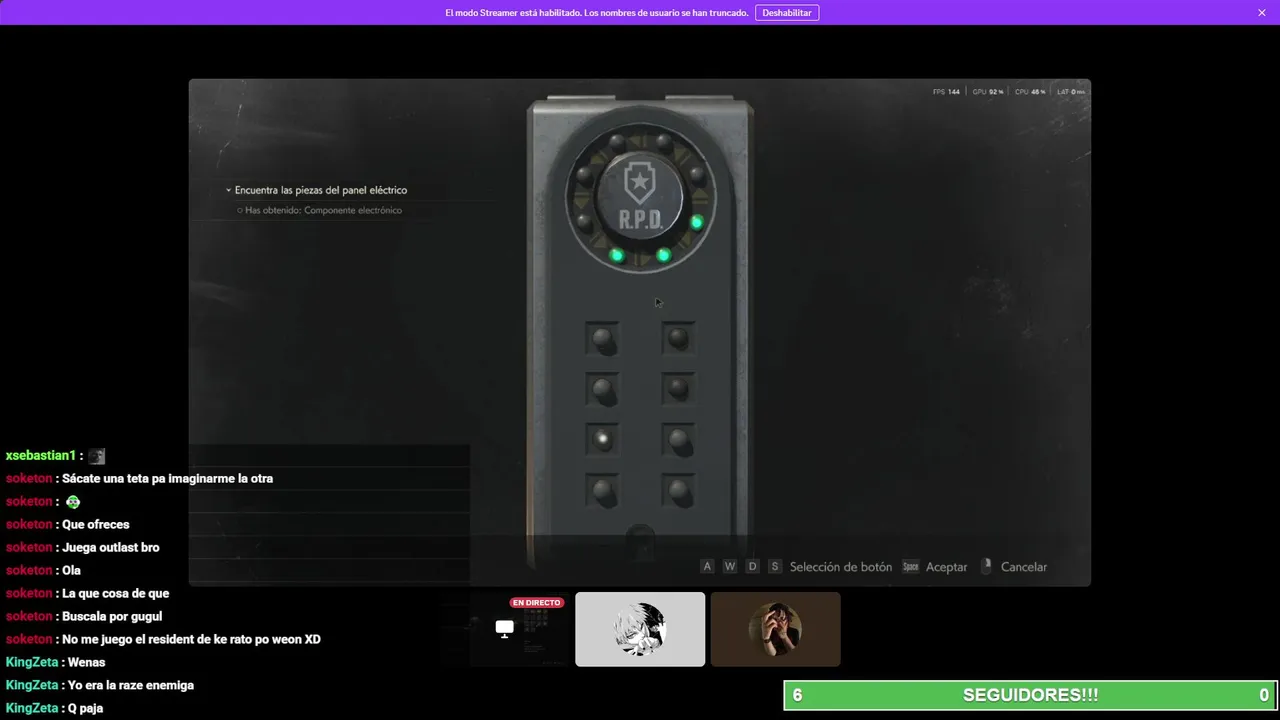
Task: Click the emote in xsebastian1's message
Action: 96,456
